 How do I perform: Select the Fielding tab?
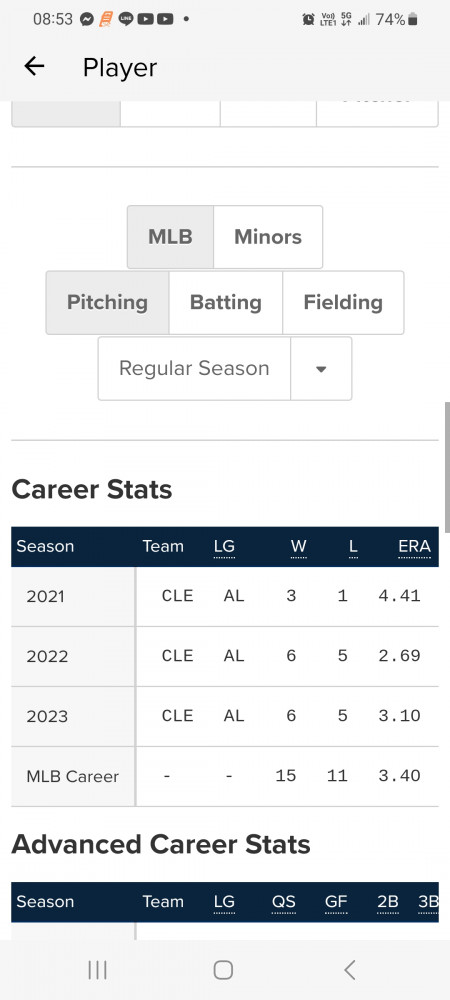[343, 302]
